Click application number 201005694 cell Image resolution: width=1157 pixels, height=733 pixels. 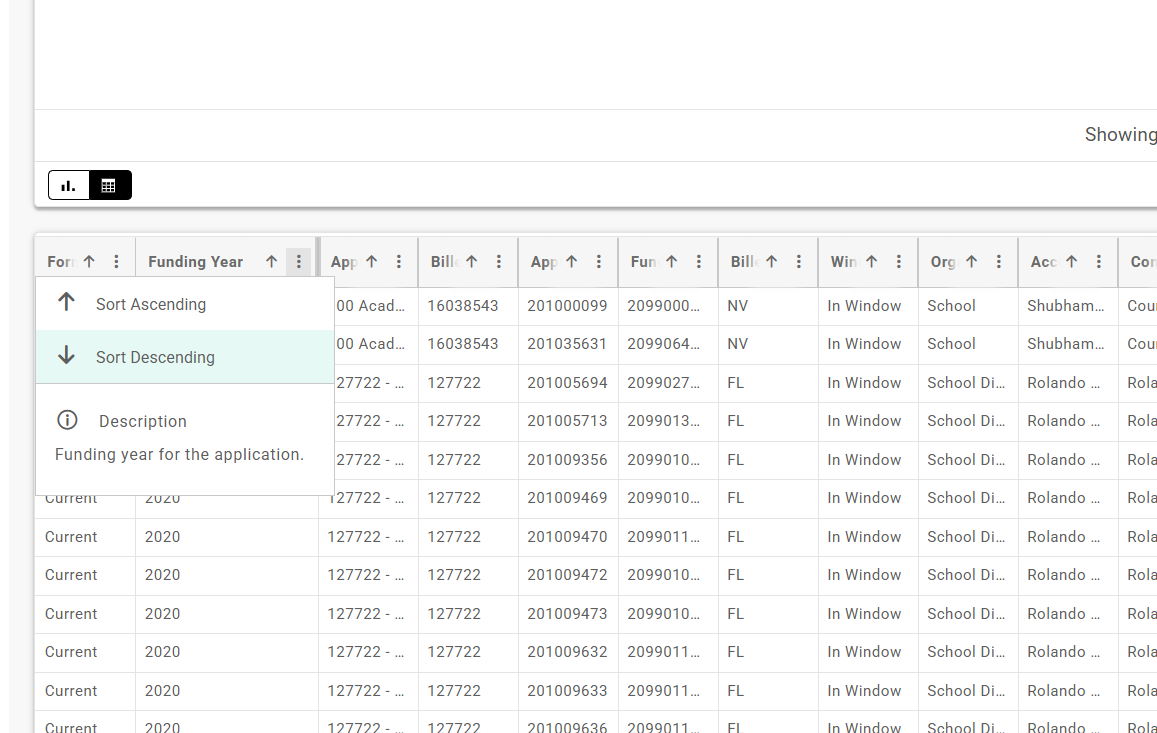[567, 383]
